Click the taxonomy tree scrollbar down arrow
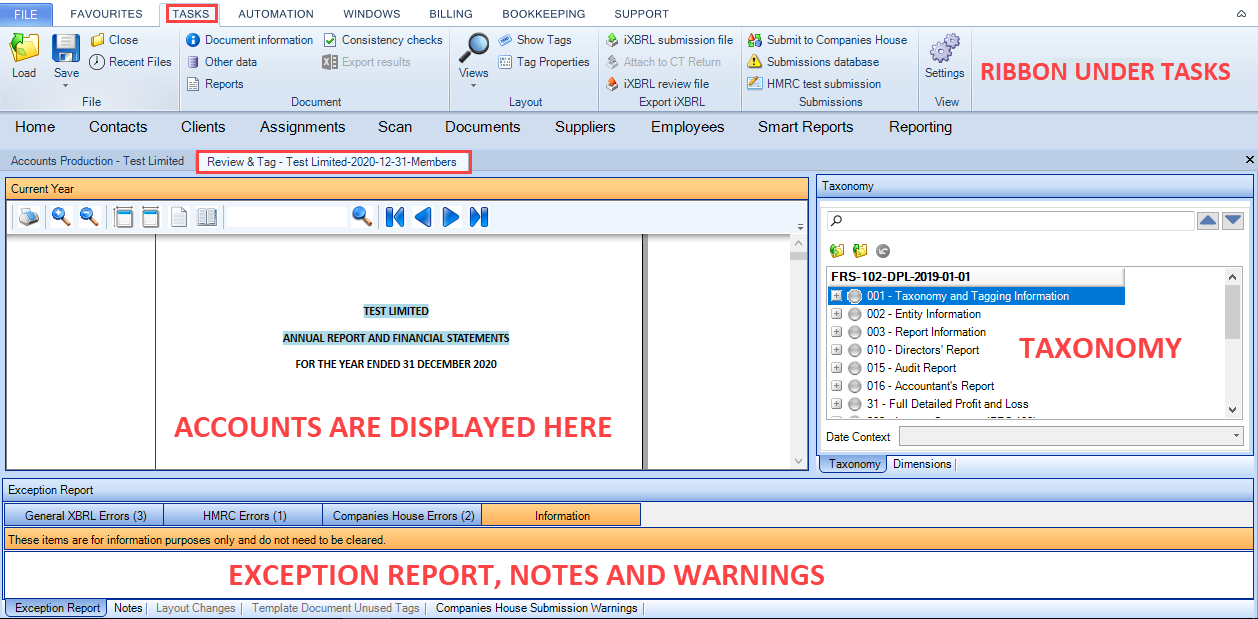The image size is (1258, 619). [1232, 410]
